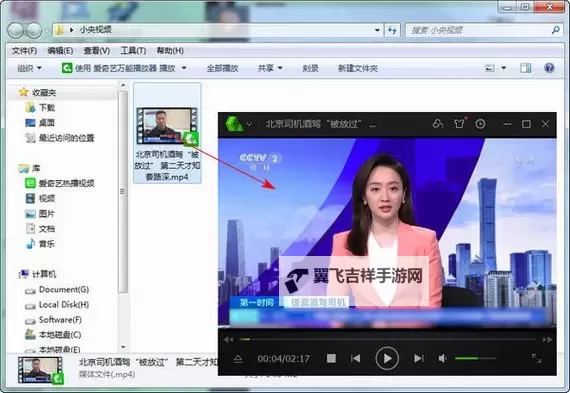Click the Explorer forward navigation button
Screen dimensions: 570x393
tap(34, 31)
